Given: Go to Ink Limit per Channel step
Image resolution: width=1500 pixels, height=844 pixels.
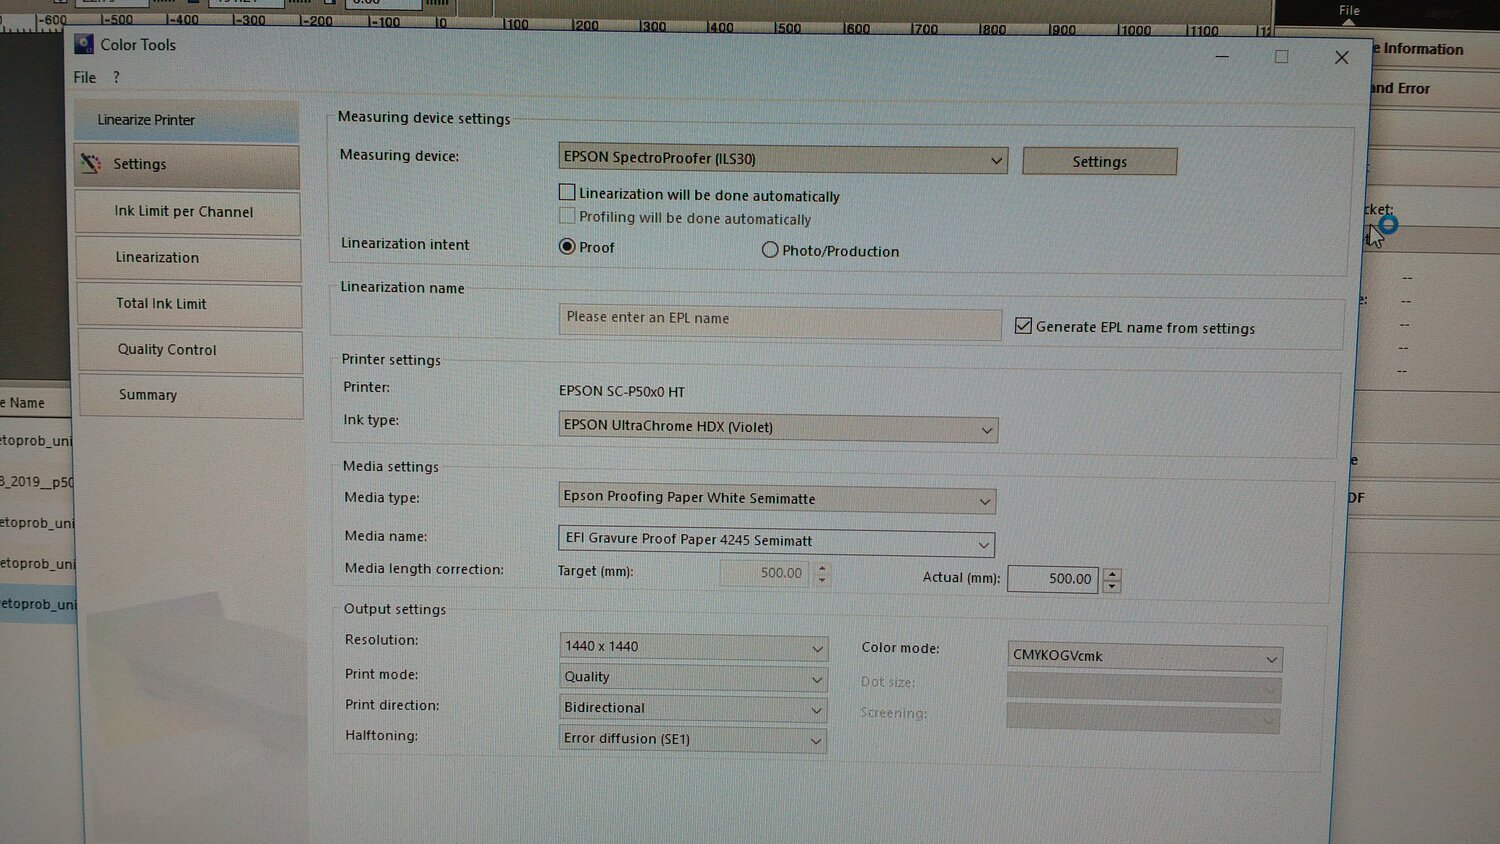Looking at the screenshot, I should click(x=188, y=212).
